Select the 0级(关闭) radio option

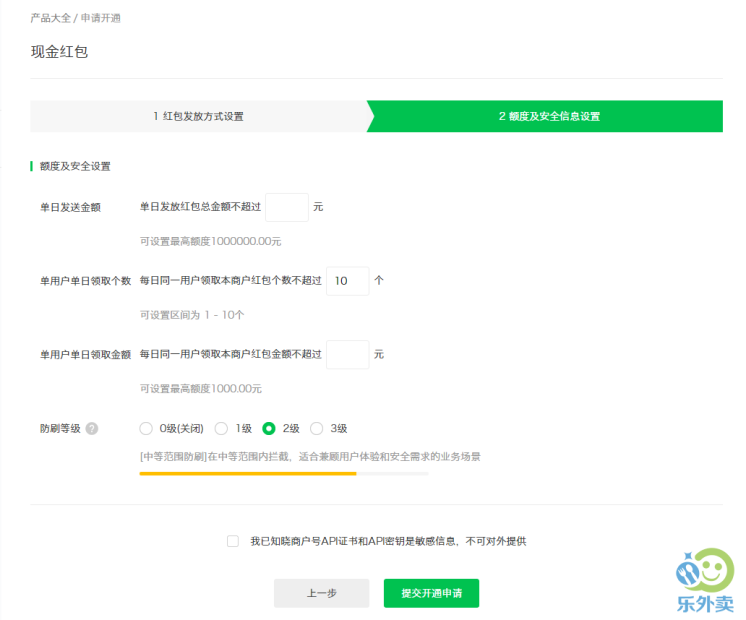146,429
